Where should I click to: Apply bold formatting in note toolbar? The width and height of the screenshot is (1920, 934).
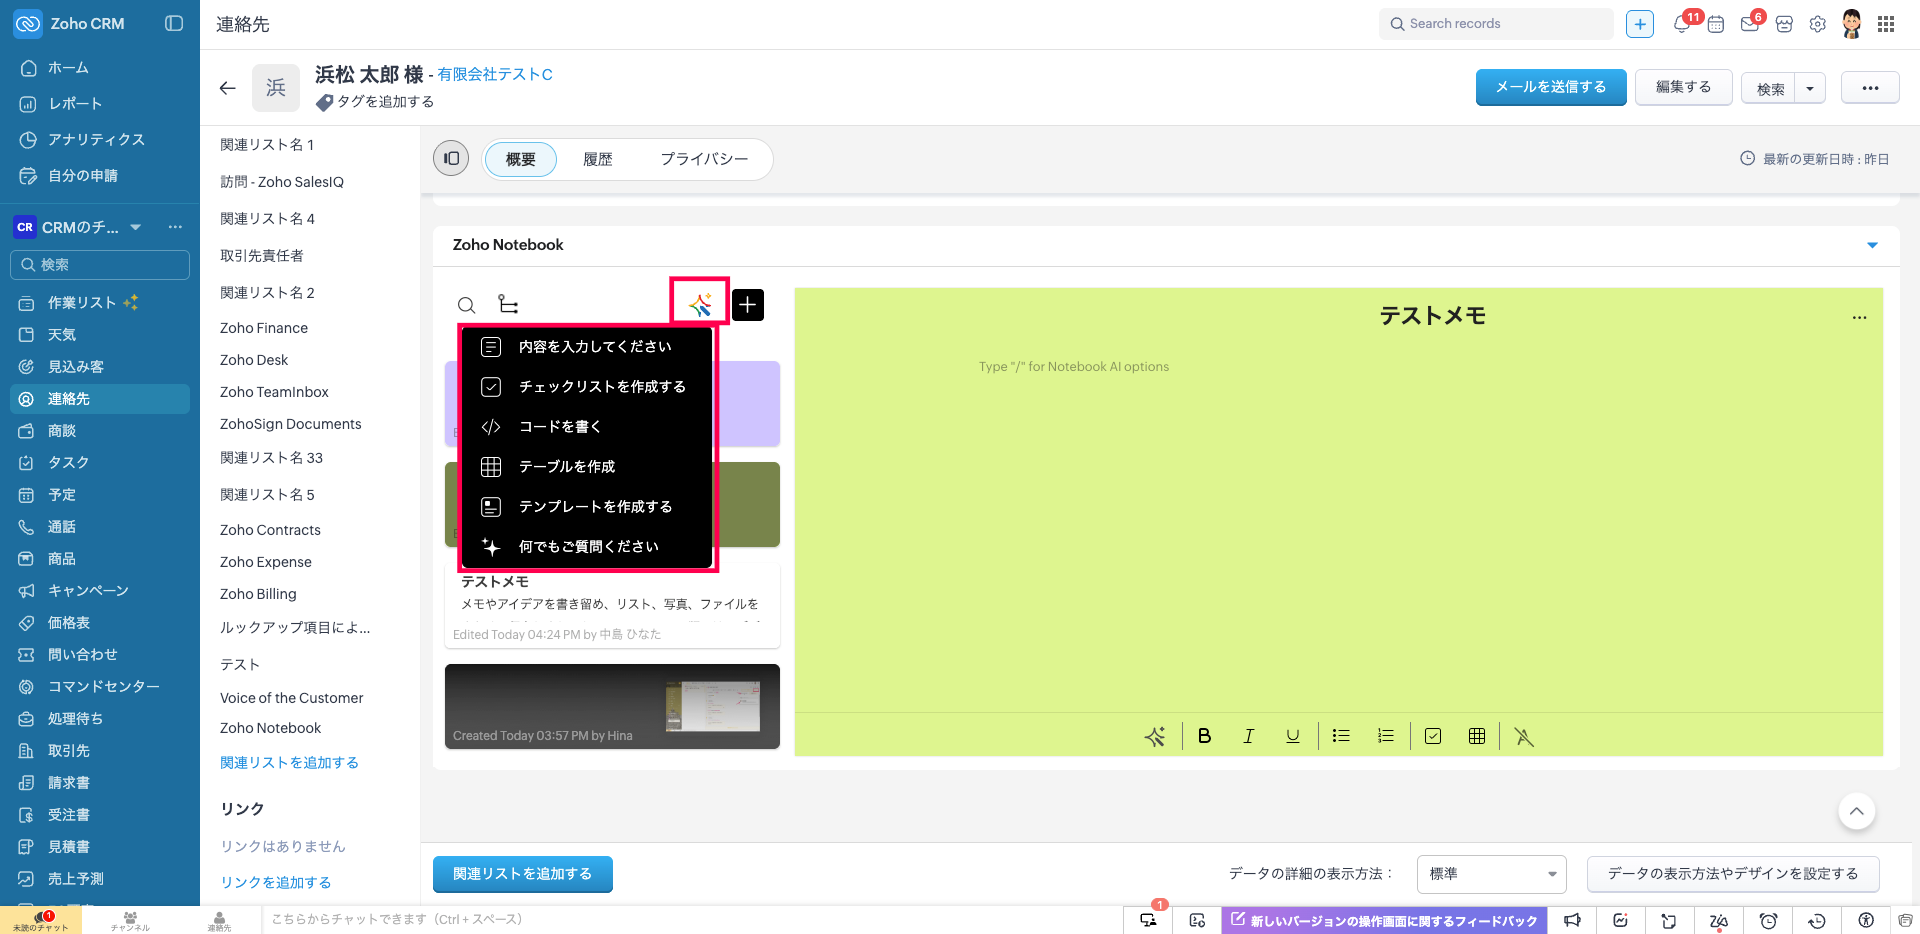[x=1204, y=736]
